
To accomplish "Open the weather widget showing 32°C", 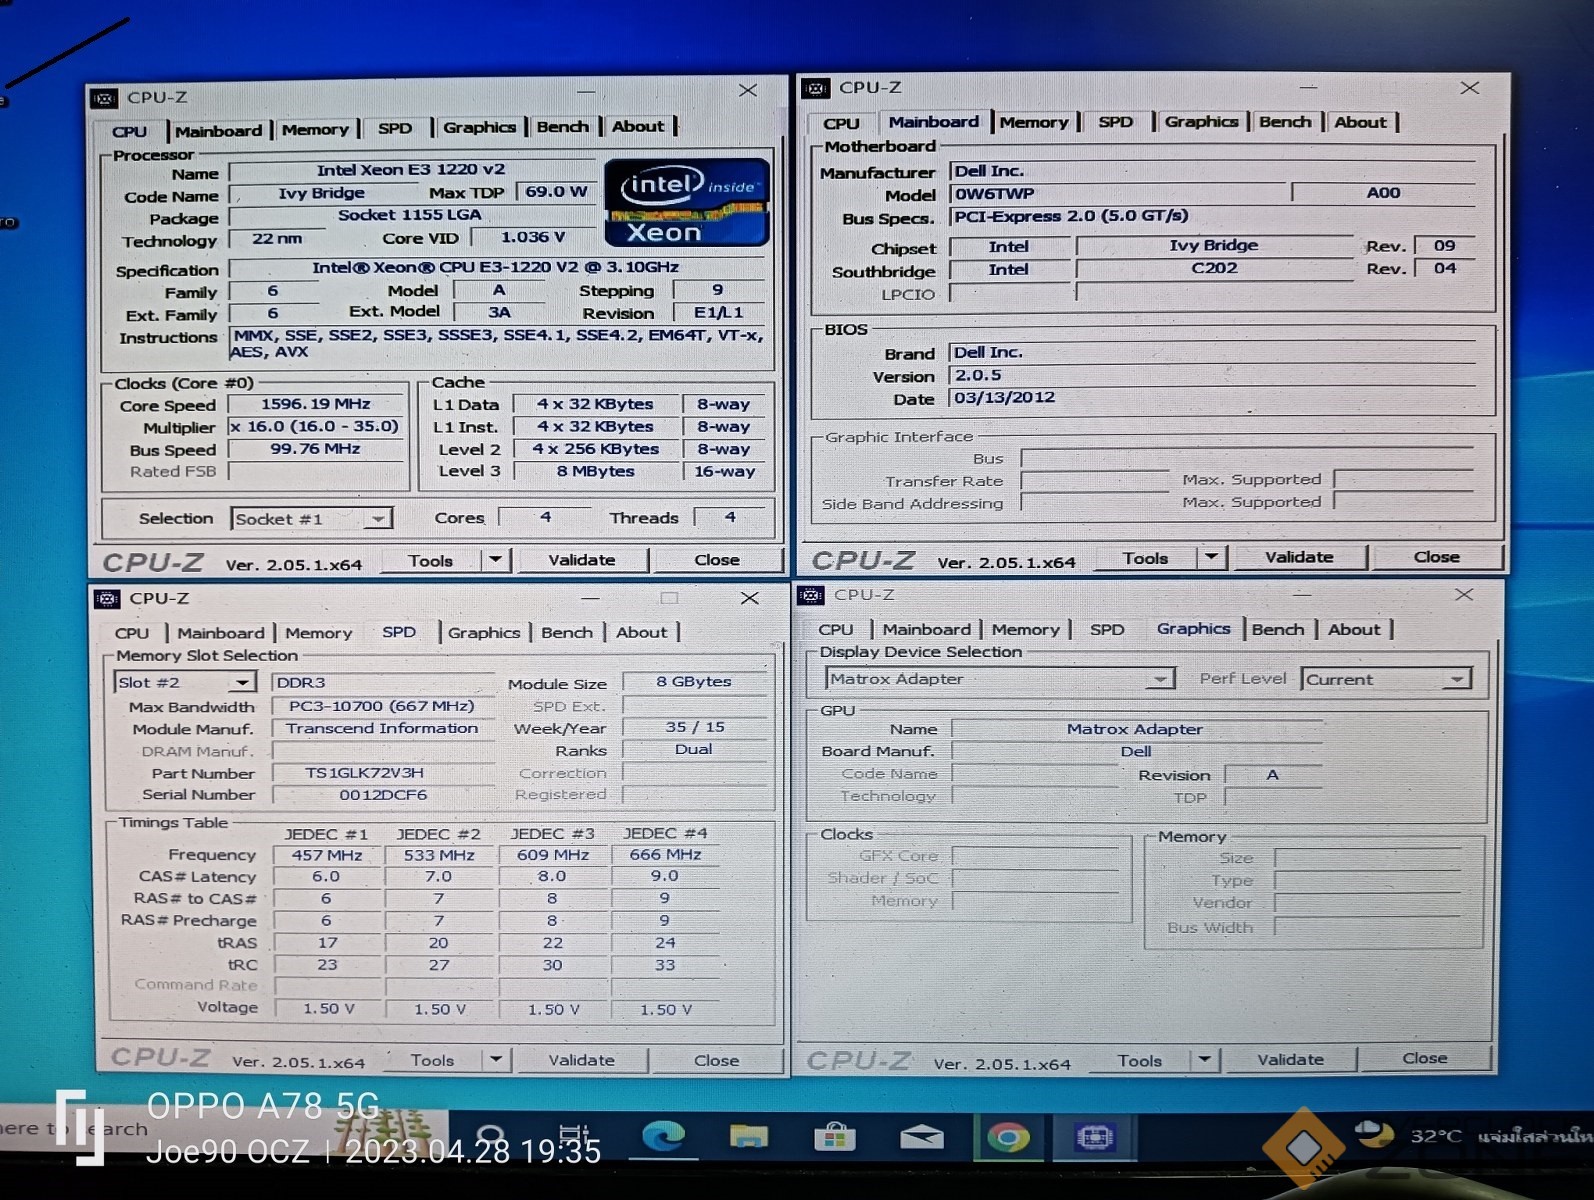I will click(x=1470, y=1135).
